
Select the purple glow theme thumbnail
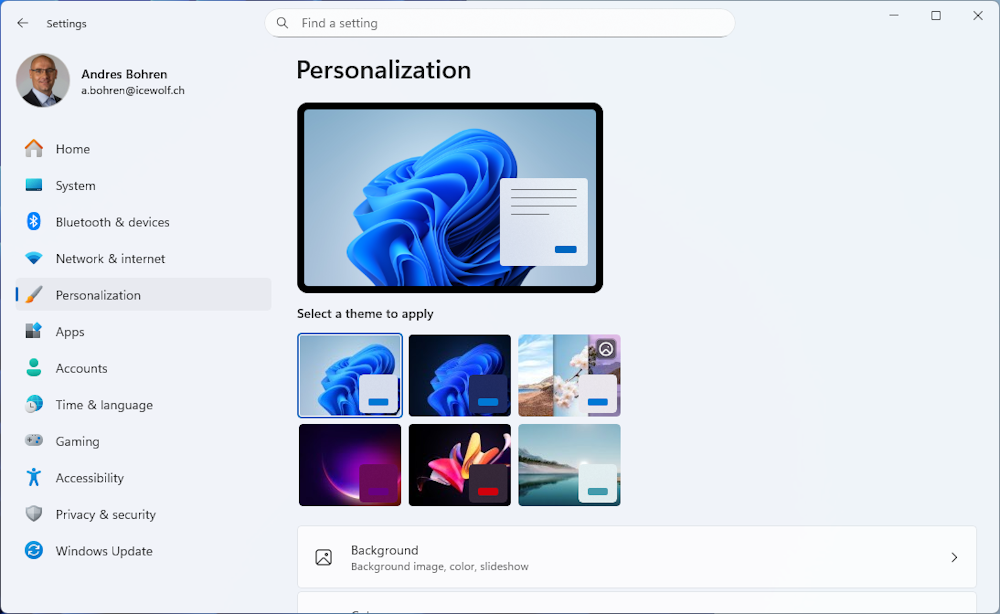tap(350, 465)
